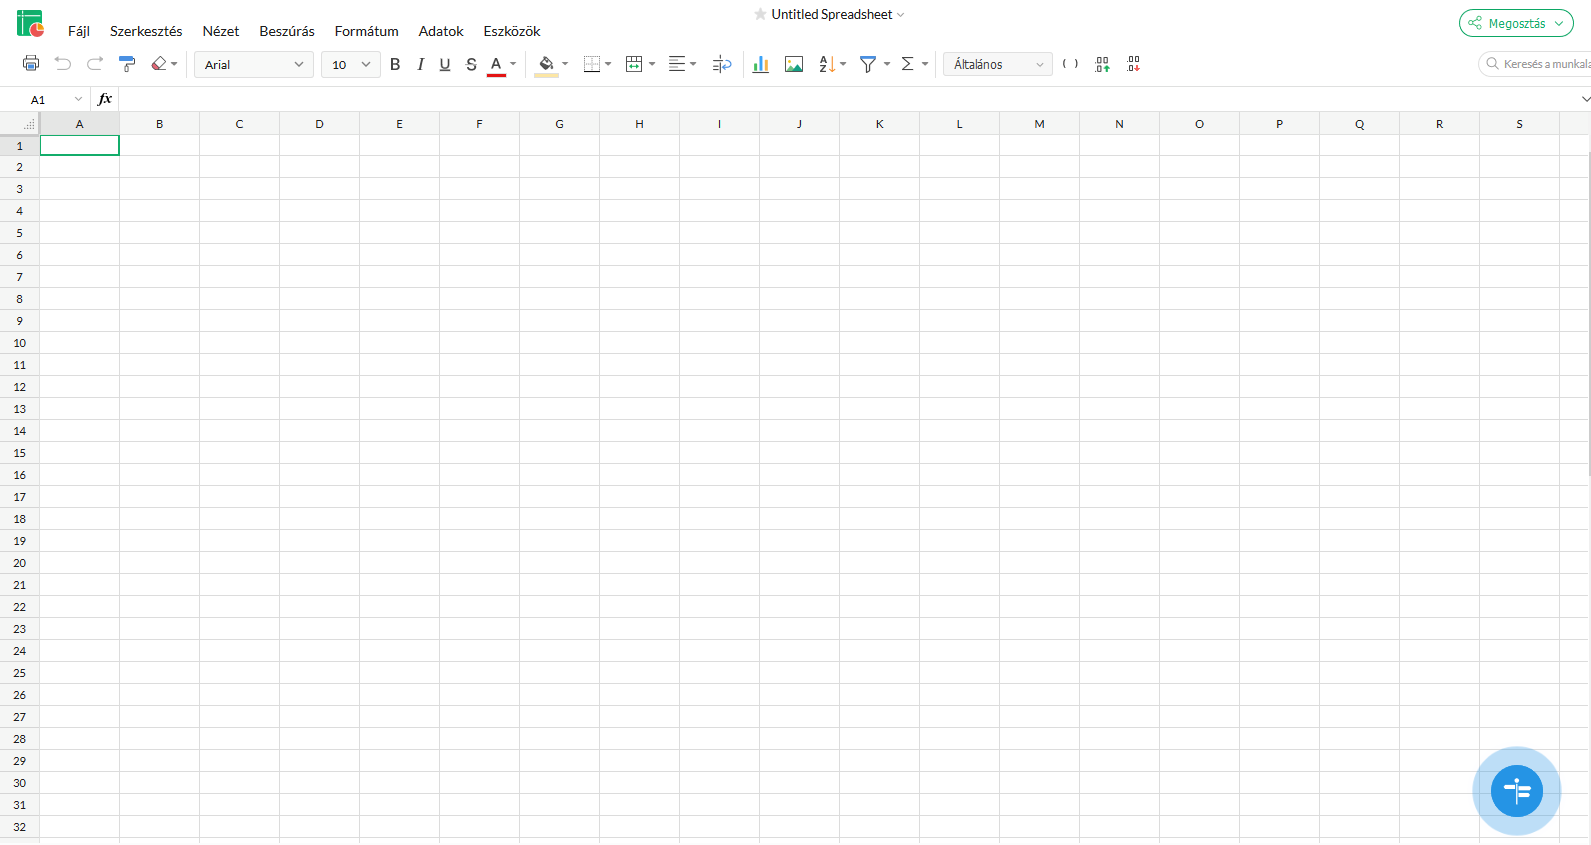Open the Beszúrás menu

click(x=287, y=31)
